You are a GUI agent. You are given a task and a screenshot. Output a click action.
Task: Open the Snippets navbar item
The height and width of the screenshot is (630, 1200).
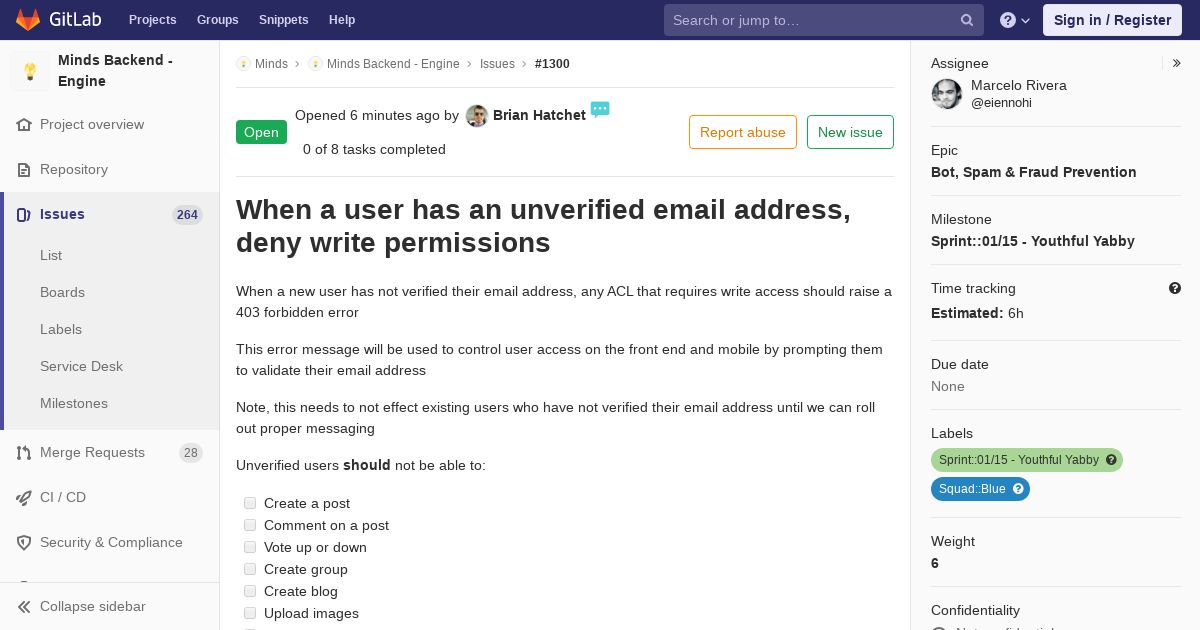(283, 20)
